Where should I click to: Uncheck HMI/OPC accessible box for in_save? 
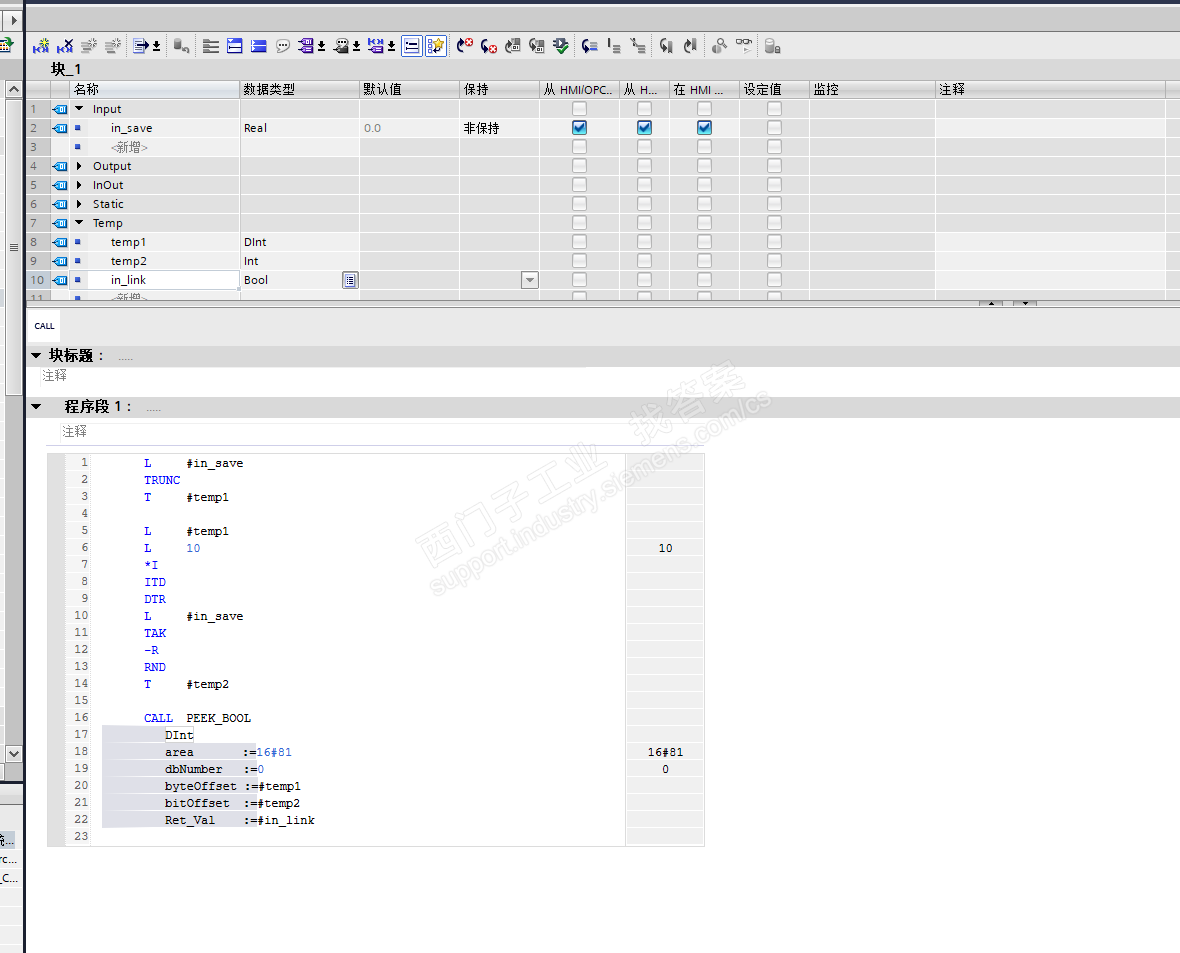point(579,128)
